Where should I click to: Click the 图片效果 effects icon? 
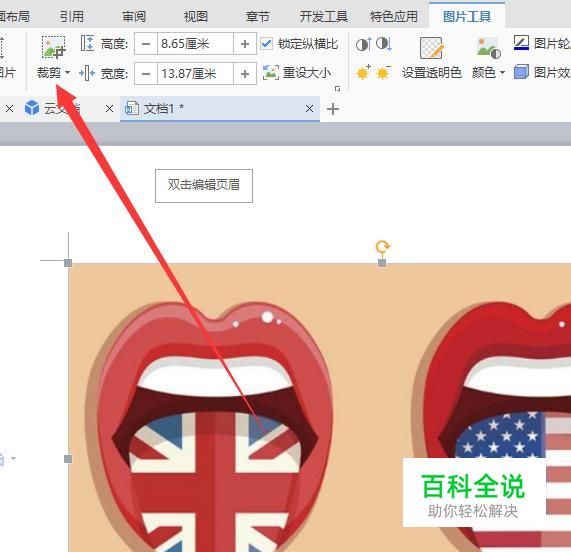(x=521, y=72)
